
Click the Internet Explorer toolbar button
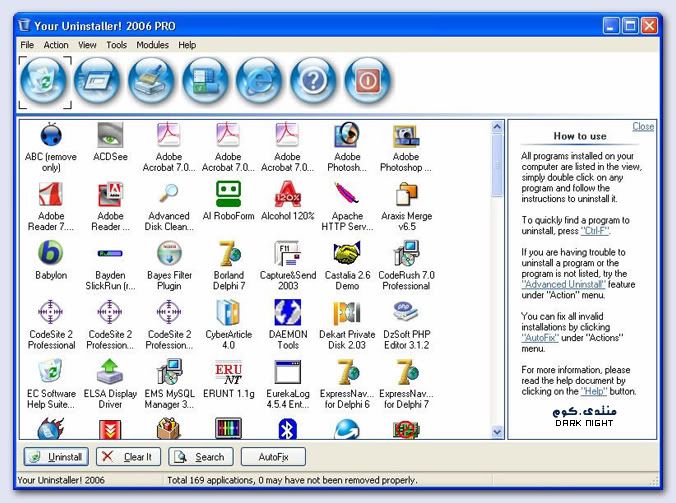(259, 81)
